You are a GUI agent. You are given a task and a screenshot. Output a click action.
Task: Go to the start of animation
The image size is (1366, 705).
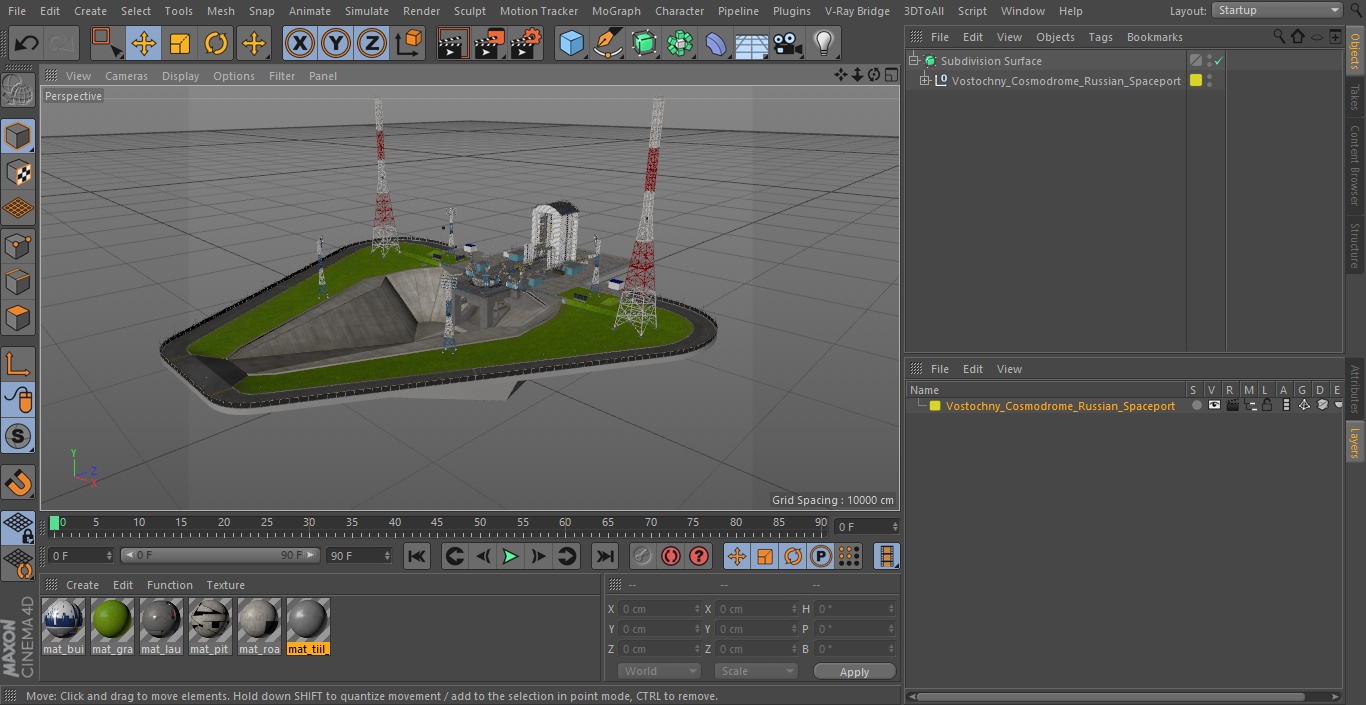[417, 556]
